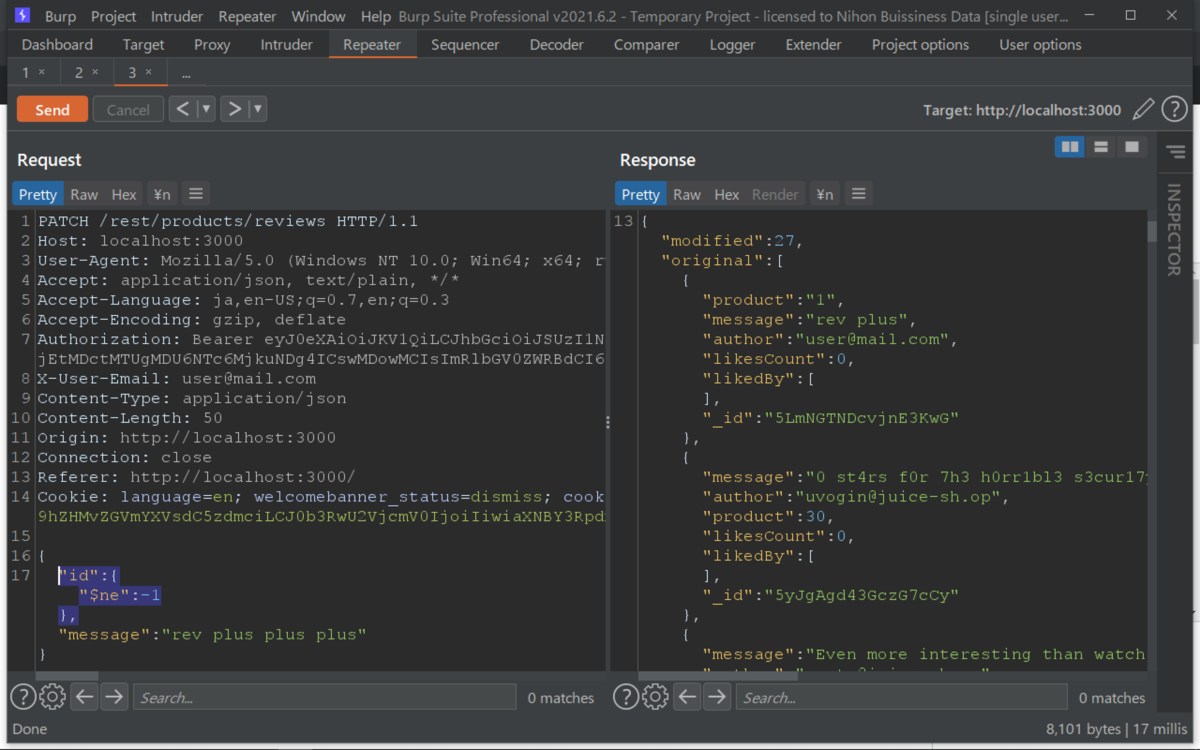Open the Help menu
The image size is (1200, 750).
pyautogui.click(x=376, y=16)
